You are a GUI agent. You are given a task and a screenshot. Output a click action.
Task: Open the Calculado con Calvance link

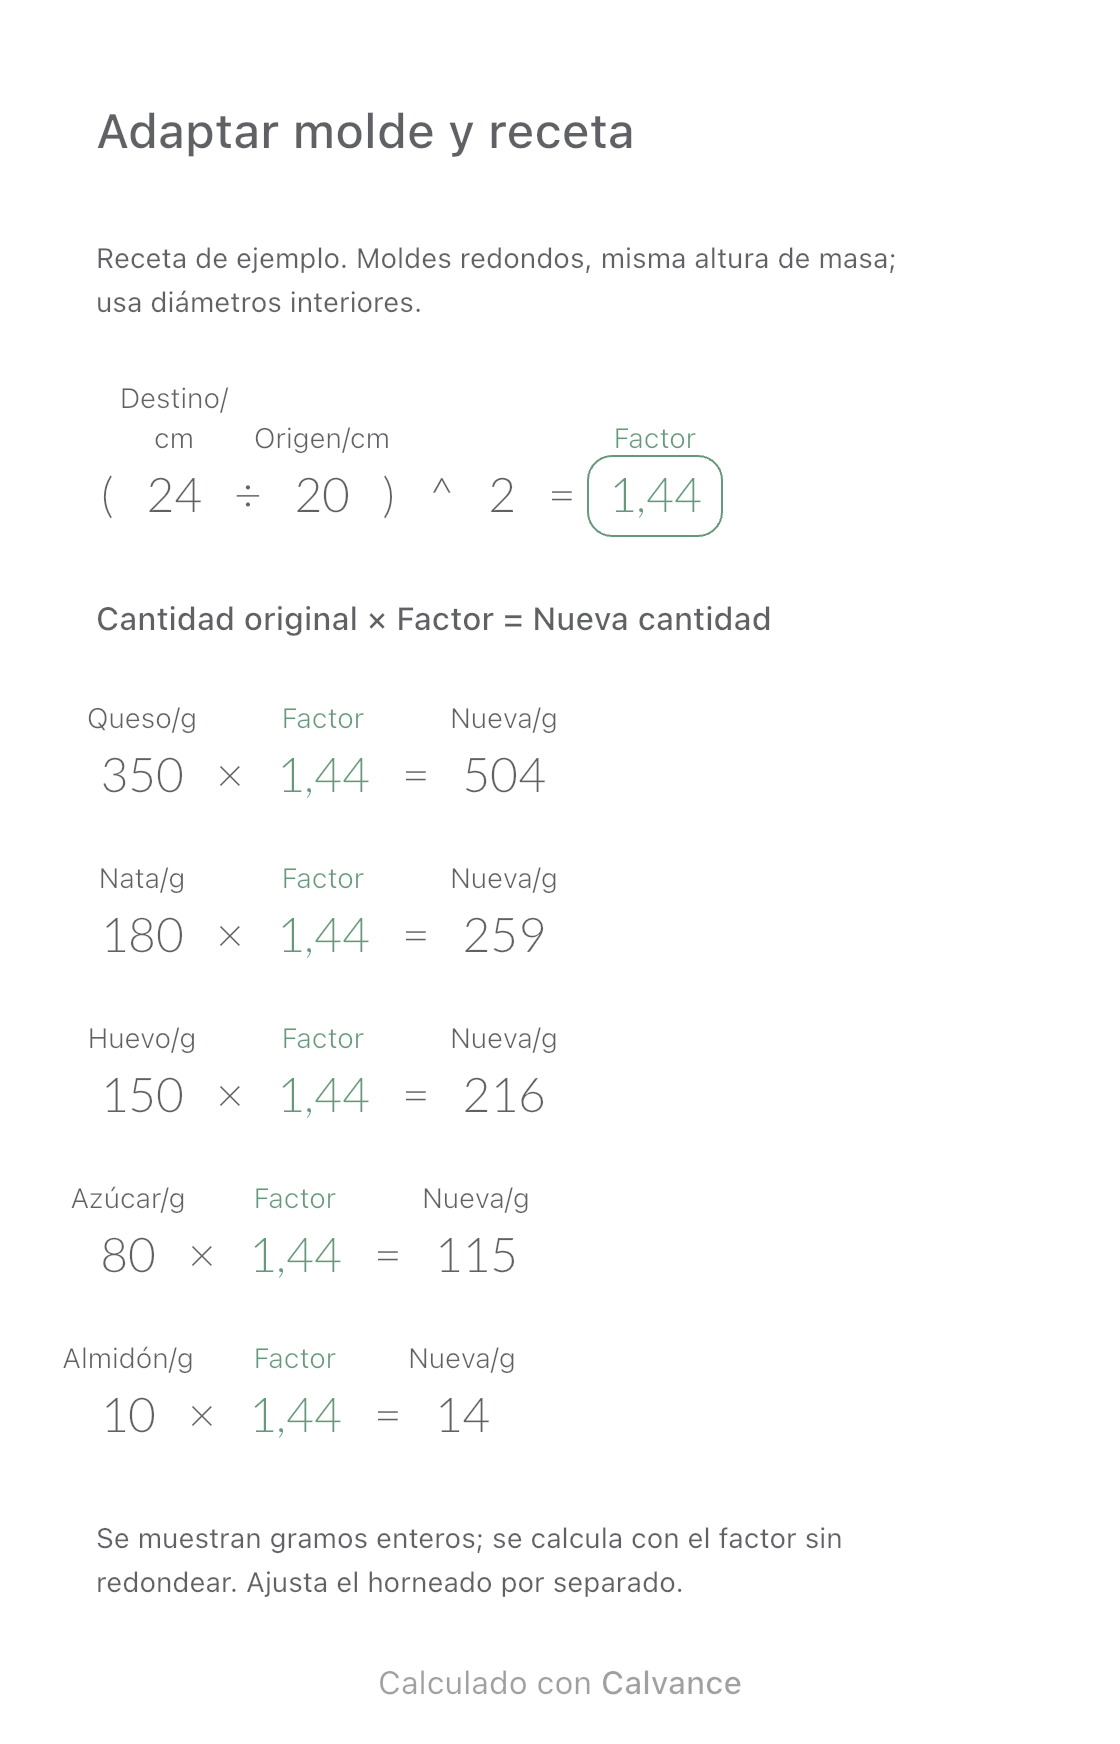(x=560, y=1683)
